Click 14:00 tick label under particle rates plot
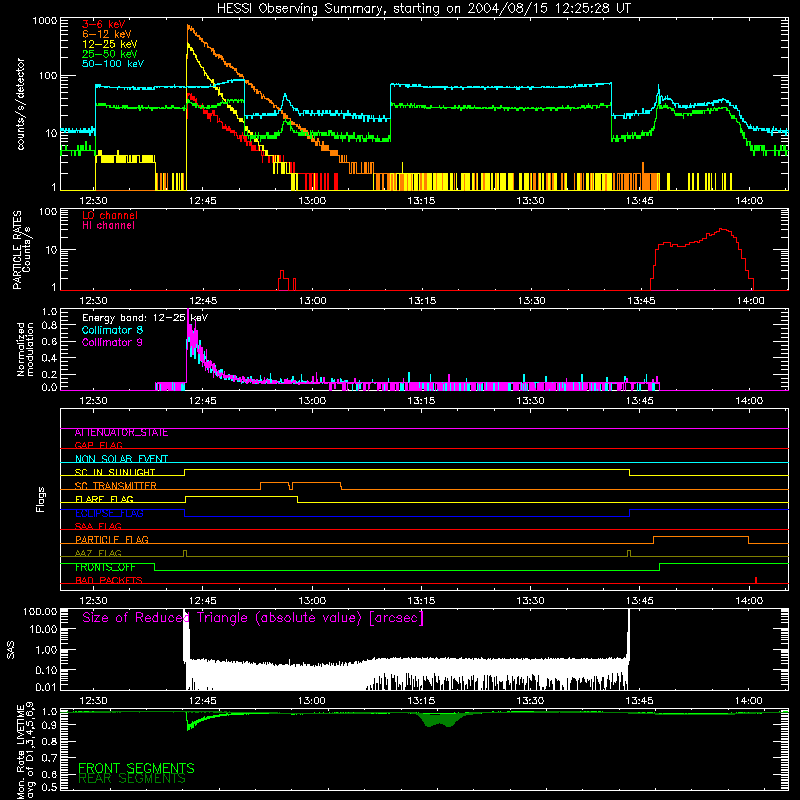This screenshot has width=800, height=800. [x=750, y=301]
